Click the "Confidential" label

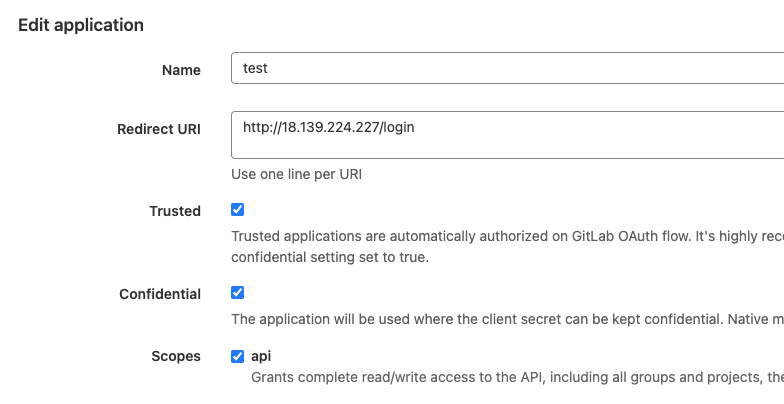coord(160,294)
